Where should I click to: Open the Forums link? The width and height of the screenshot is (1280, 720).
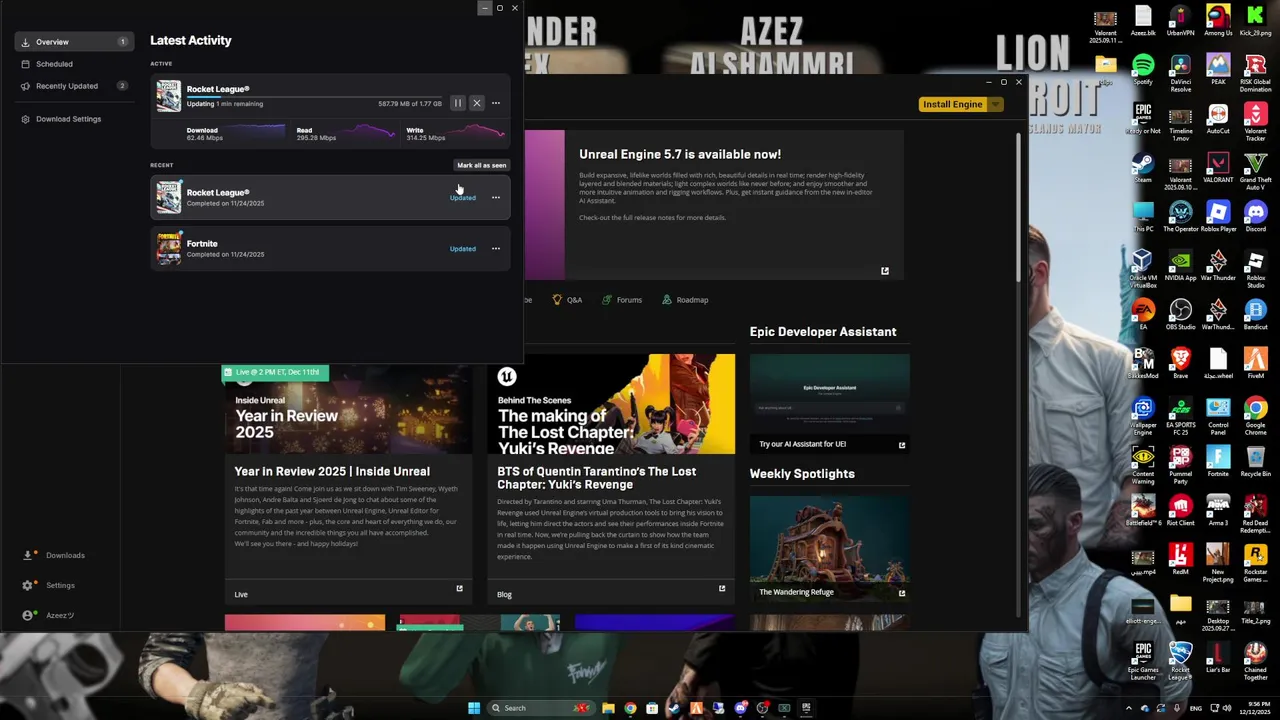tap(622, 300)
